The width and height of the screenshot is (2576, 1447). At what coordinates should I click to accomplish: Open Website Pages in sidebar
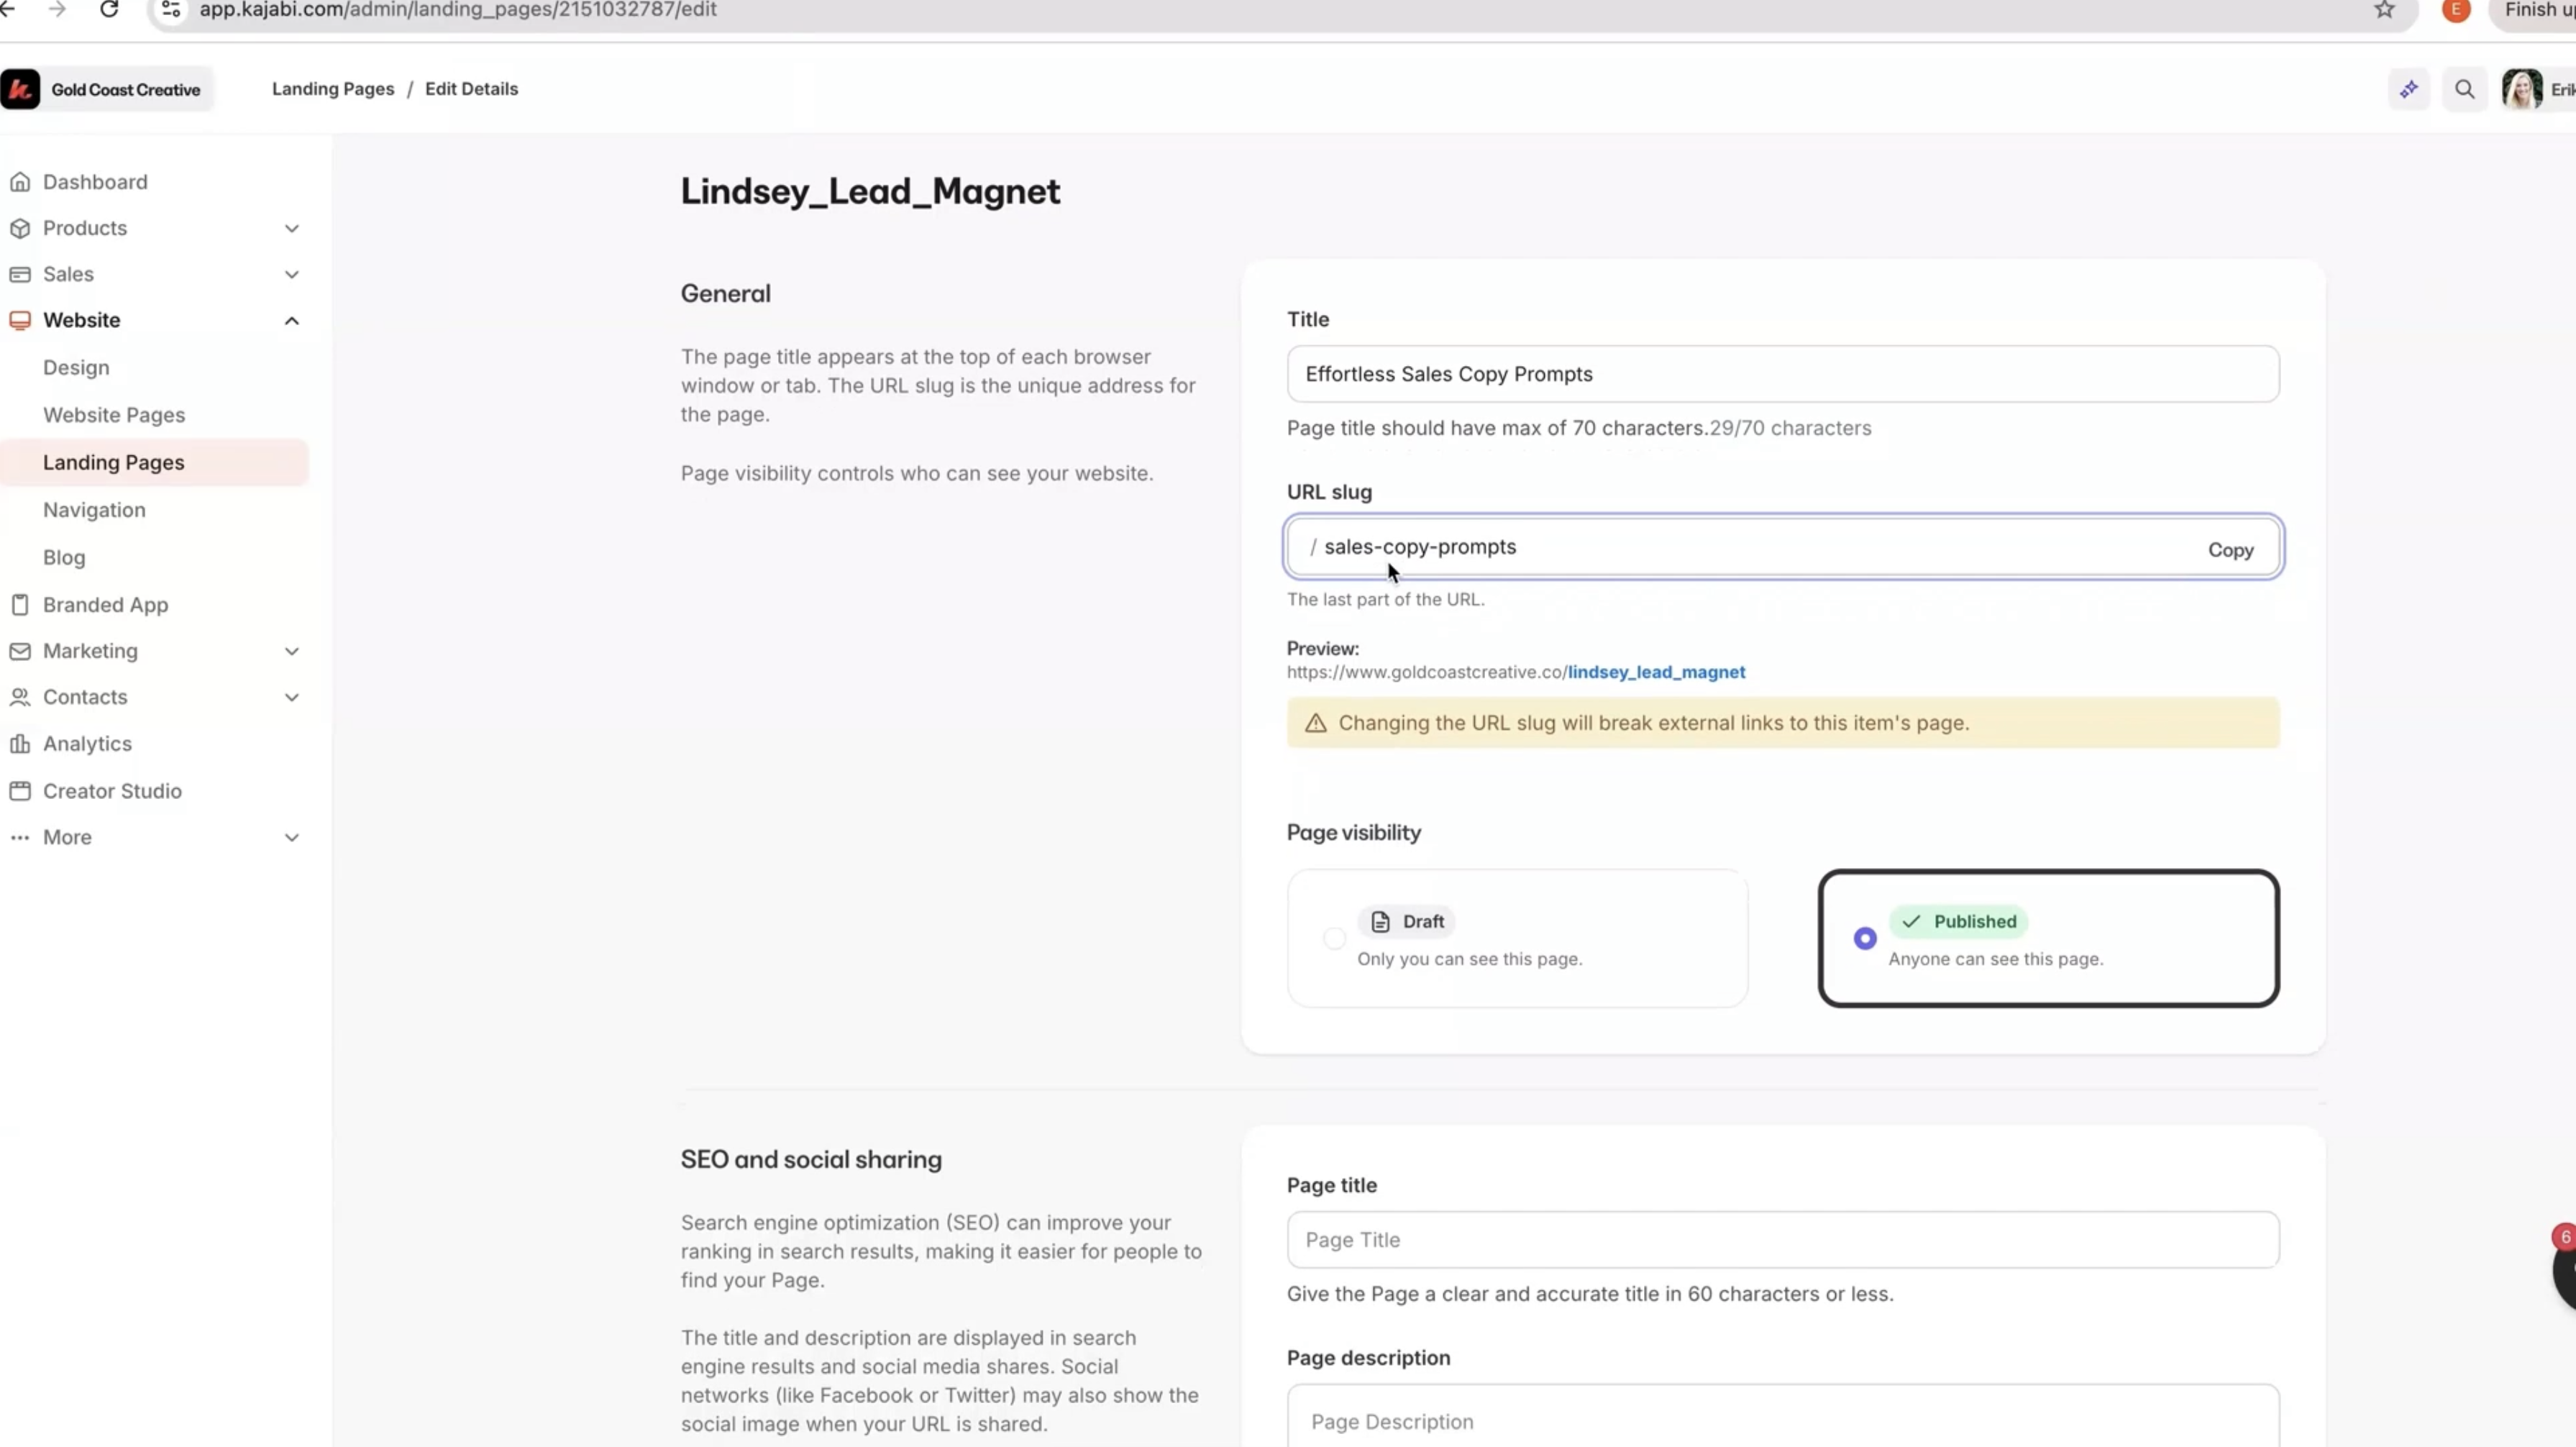[x=114, y=415]
